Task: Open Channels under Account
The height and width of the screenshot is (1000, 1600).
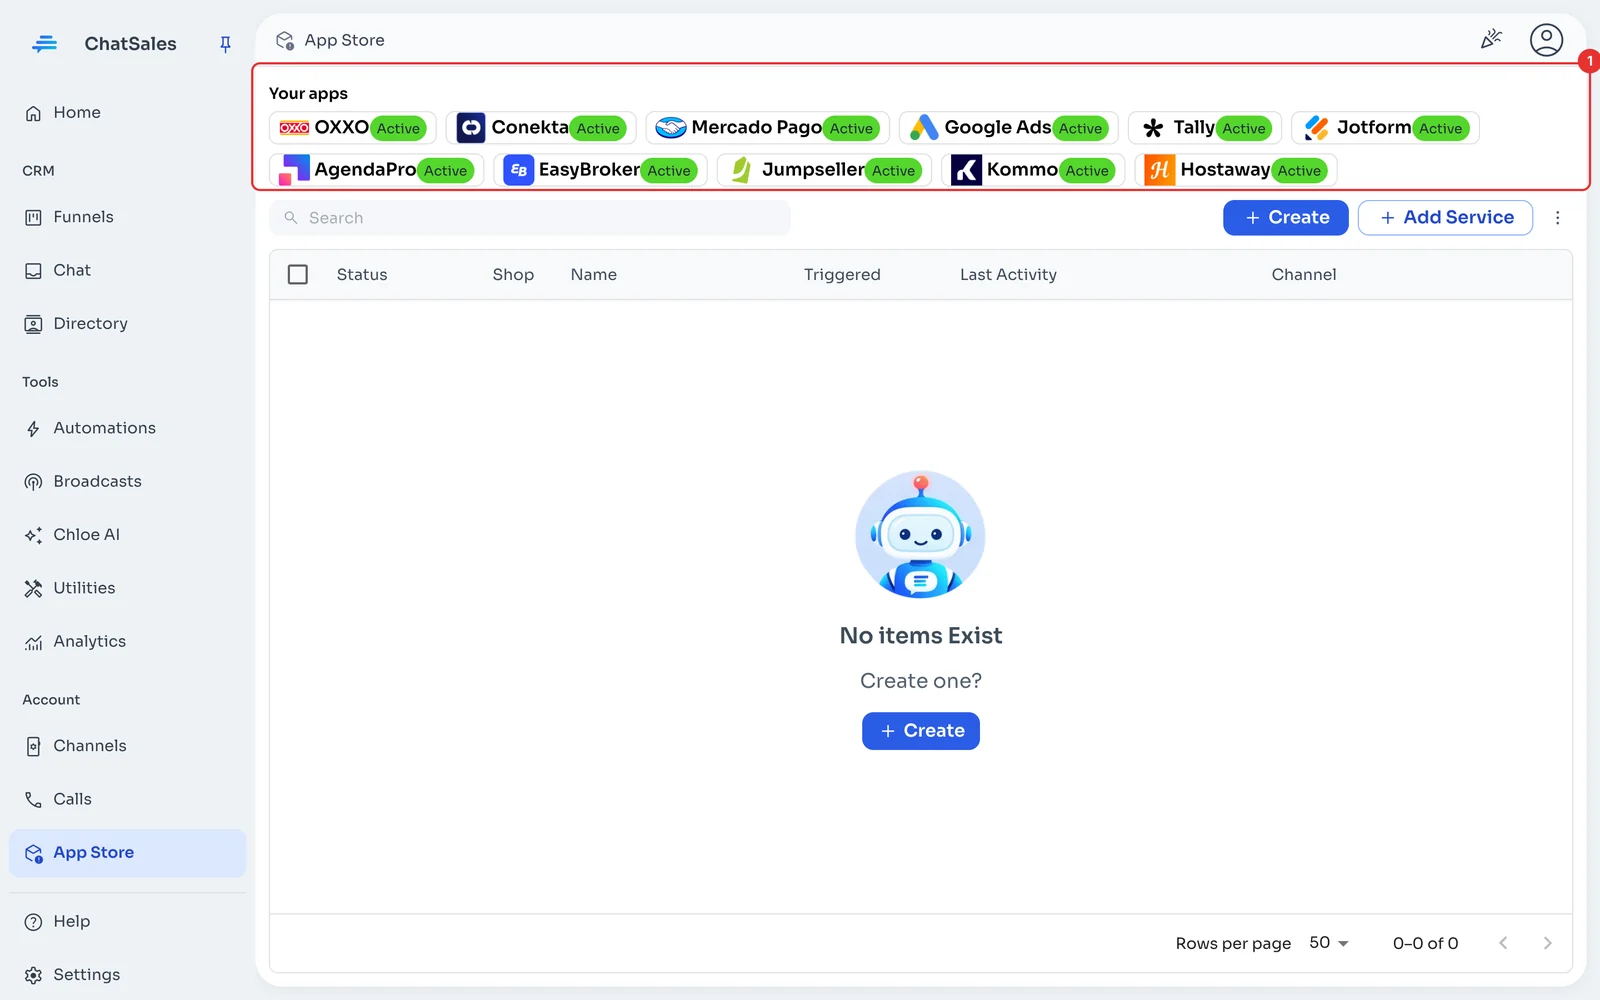Action: [127, 746]
